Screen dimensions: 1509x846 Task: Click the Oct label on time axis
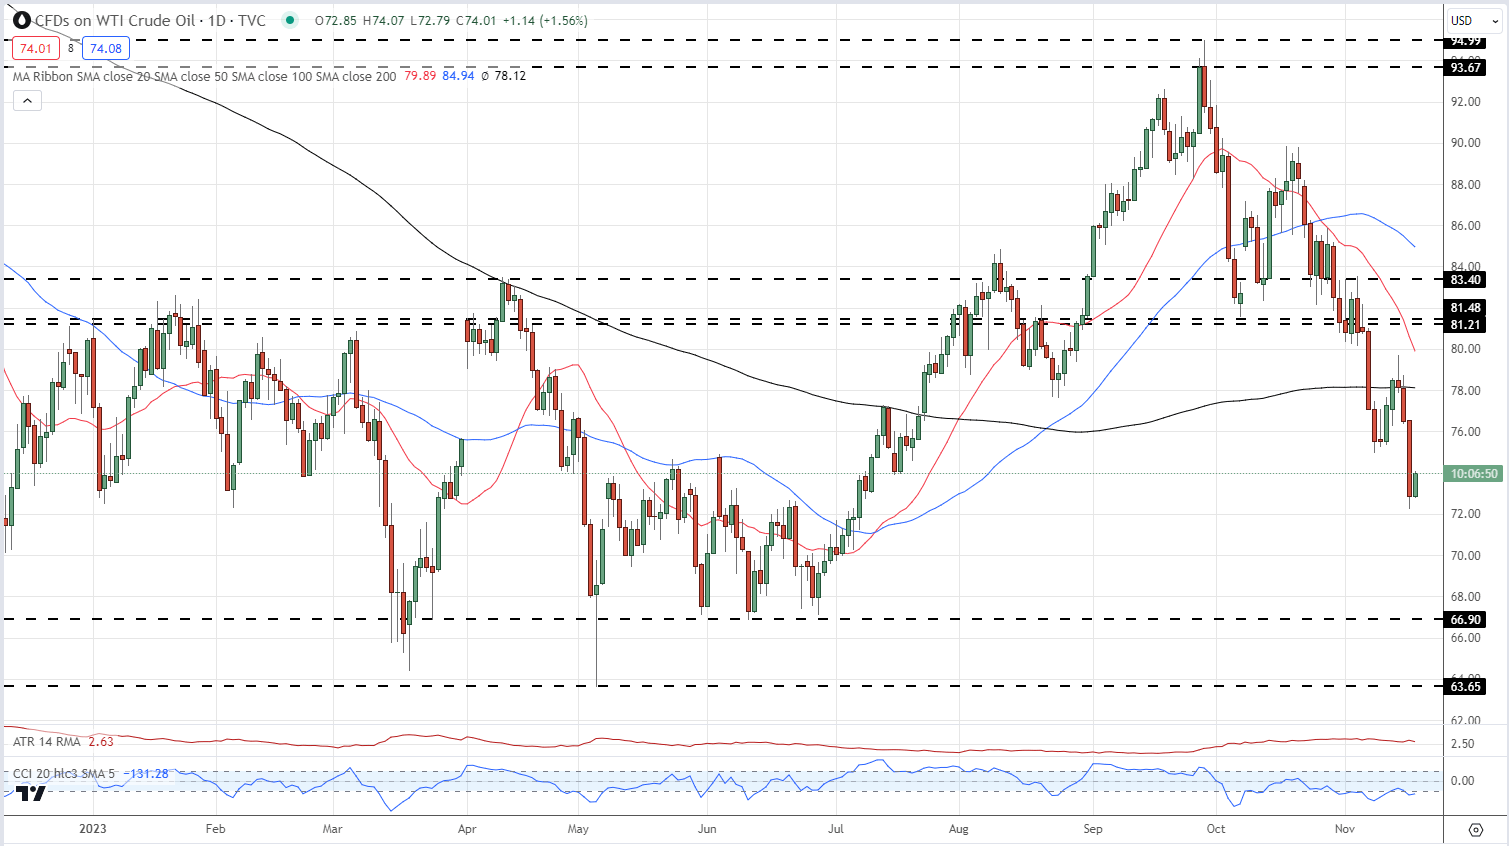[x=1216, y=829]
